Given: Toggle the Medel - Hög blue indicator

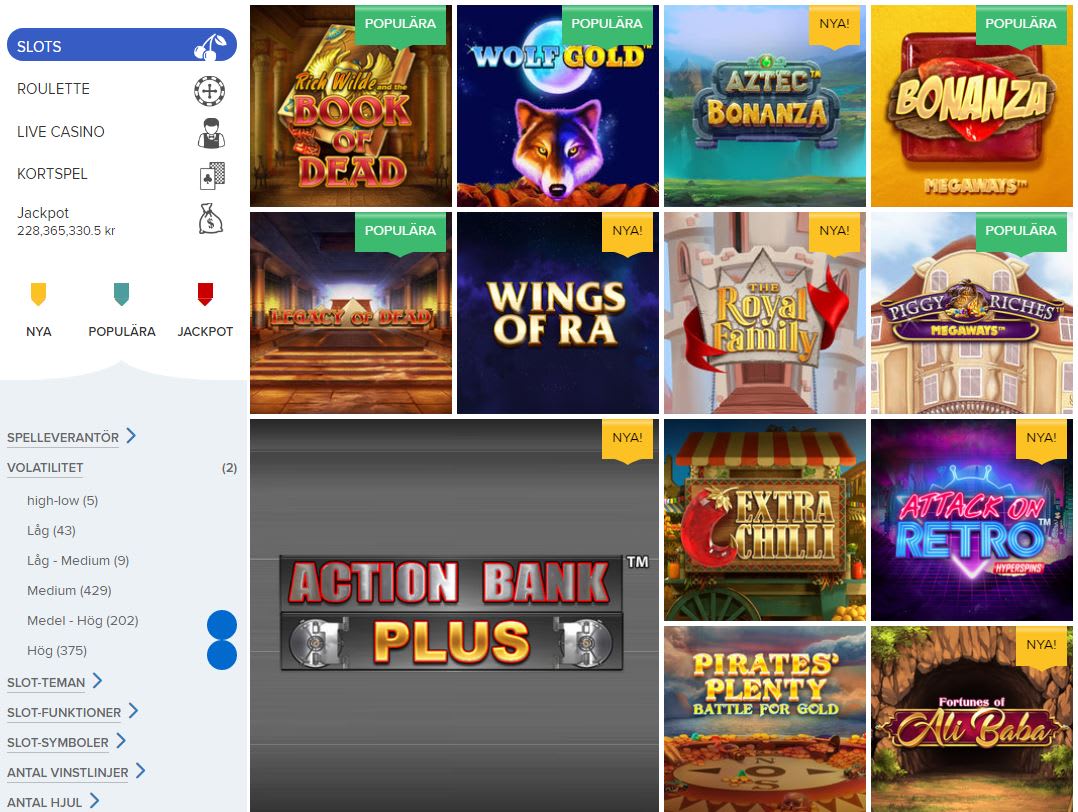Looking at the screenshot, I should coord(221,624).
